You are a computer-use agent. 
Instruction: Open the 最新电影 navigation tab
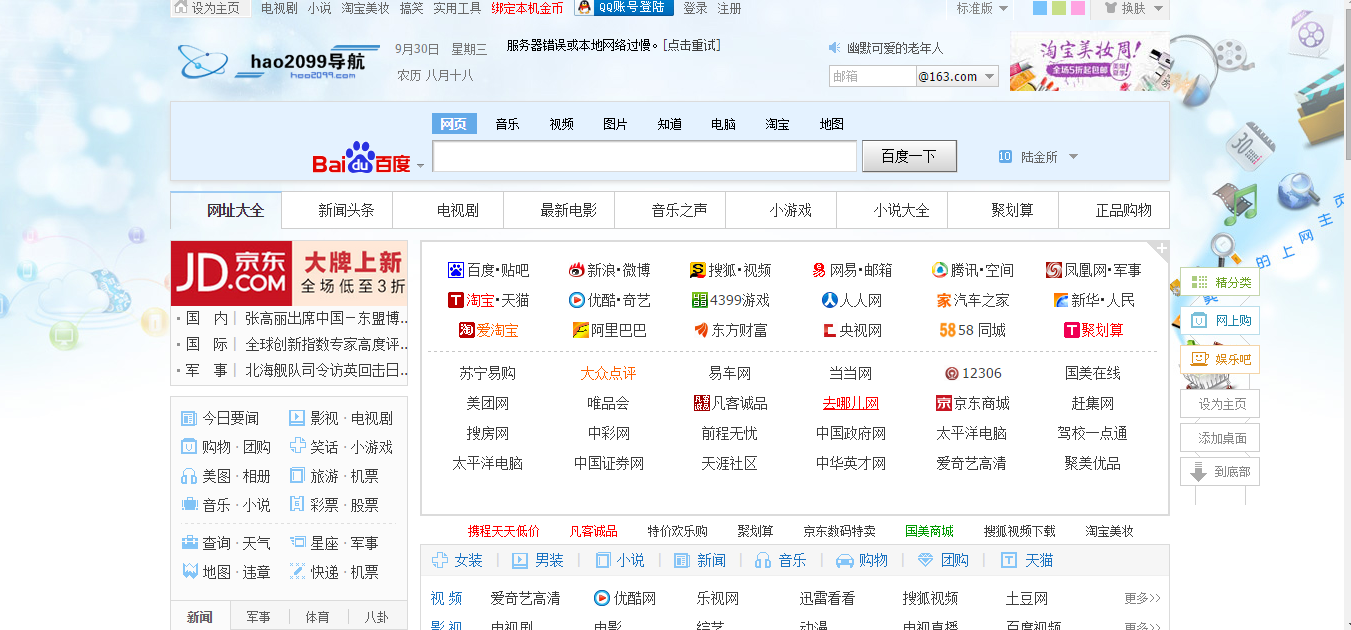568,210
